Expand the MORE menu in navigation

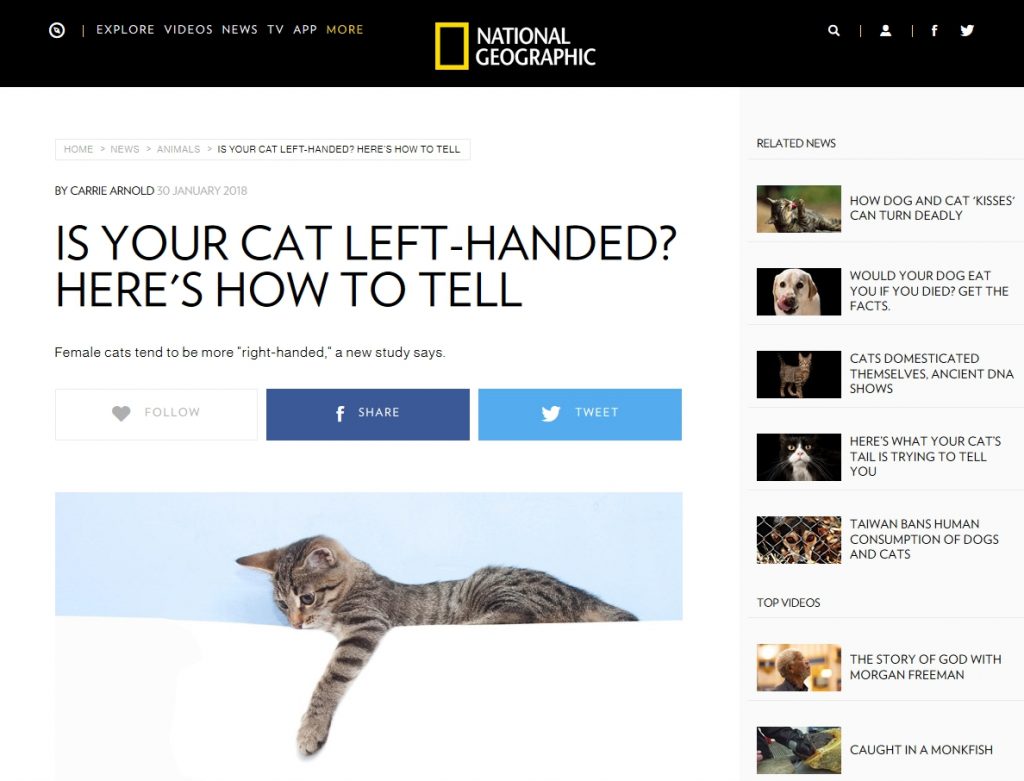(x=345, y=29)
